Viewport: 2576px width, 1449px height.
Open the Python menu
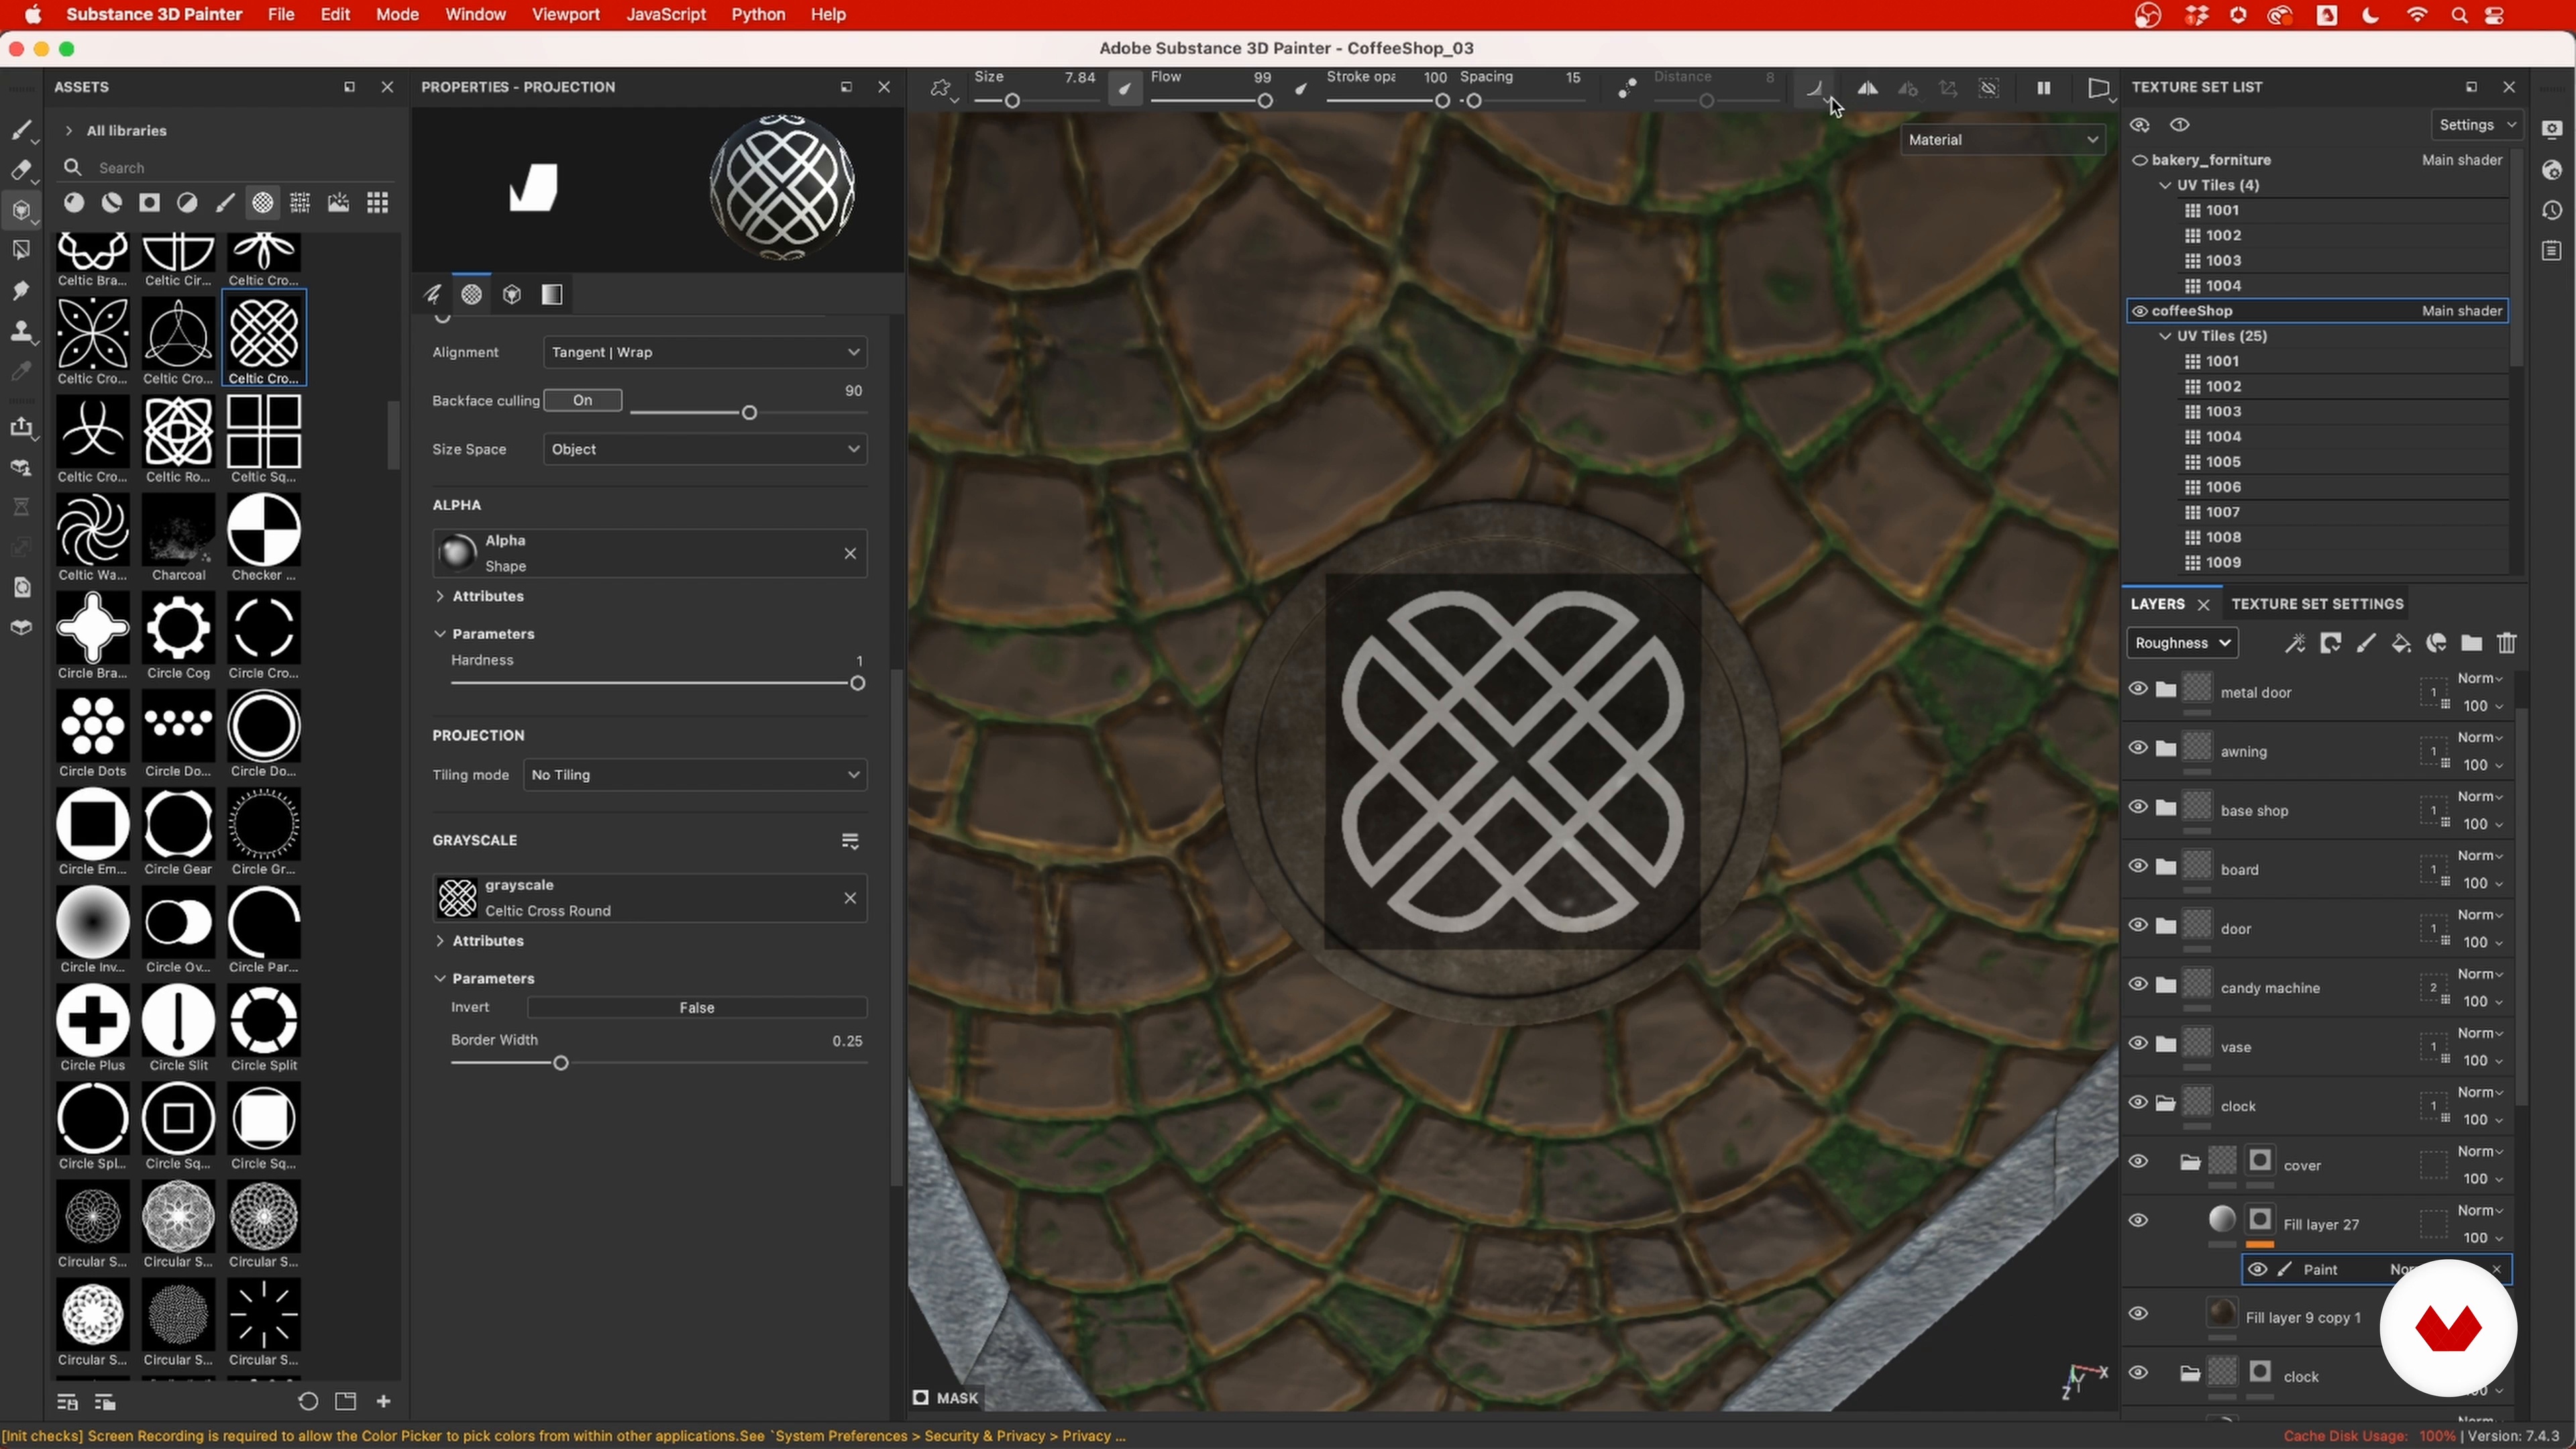[x=758, y=15]
